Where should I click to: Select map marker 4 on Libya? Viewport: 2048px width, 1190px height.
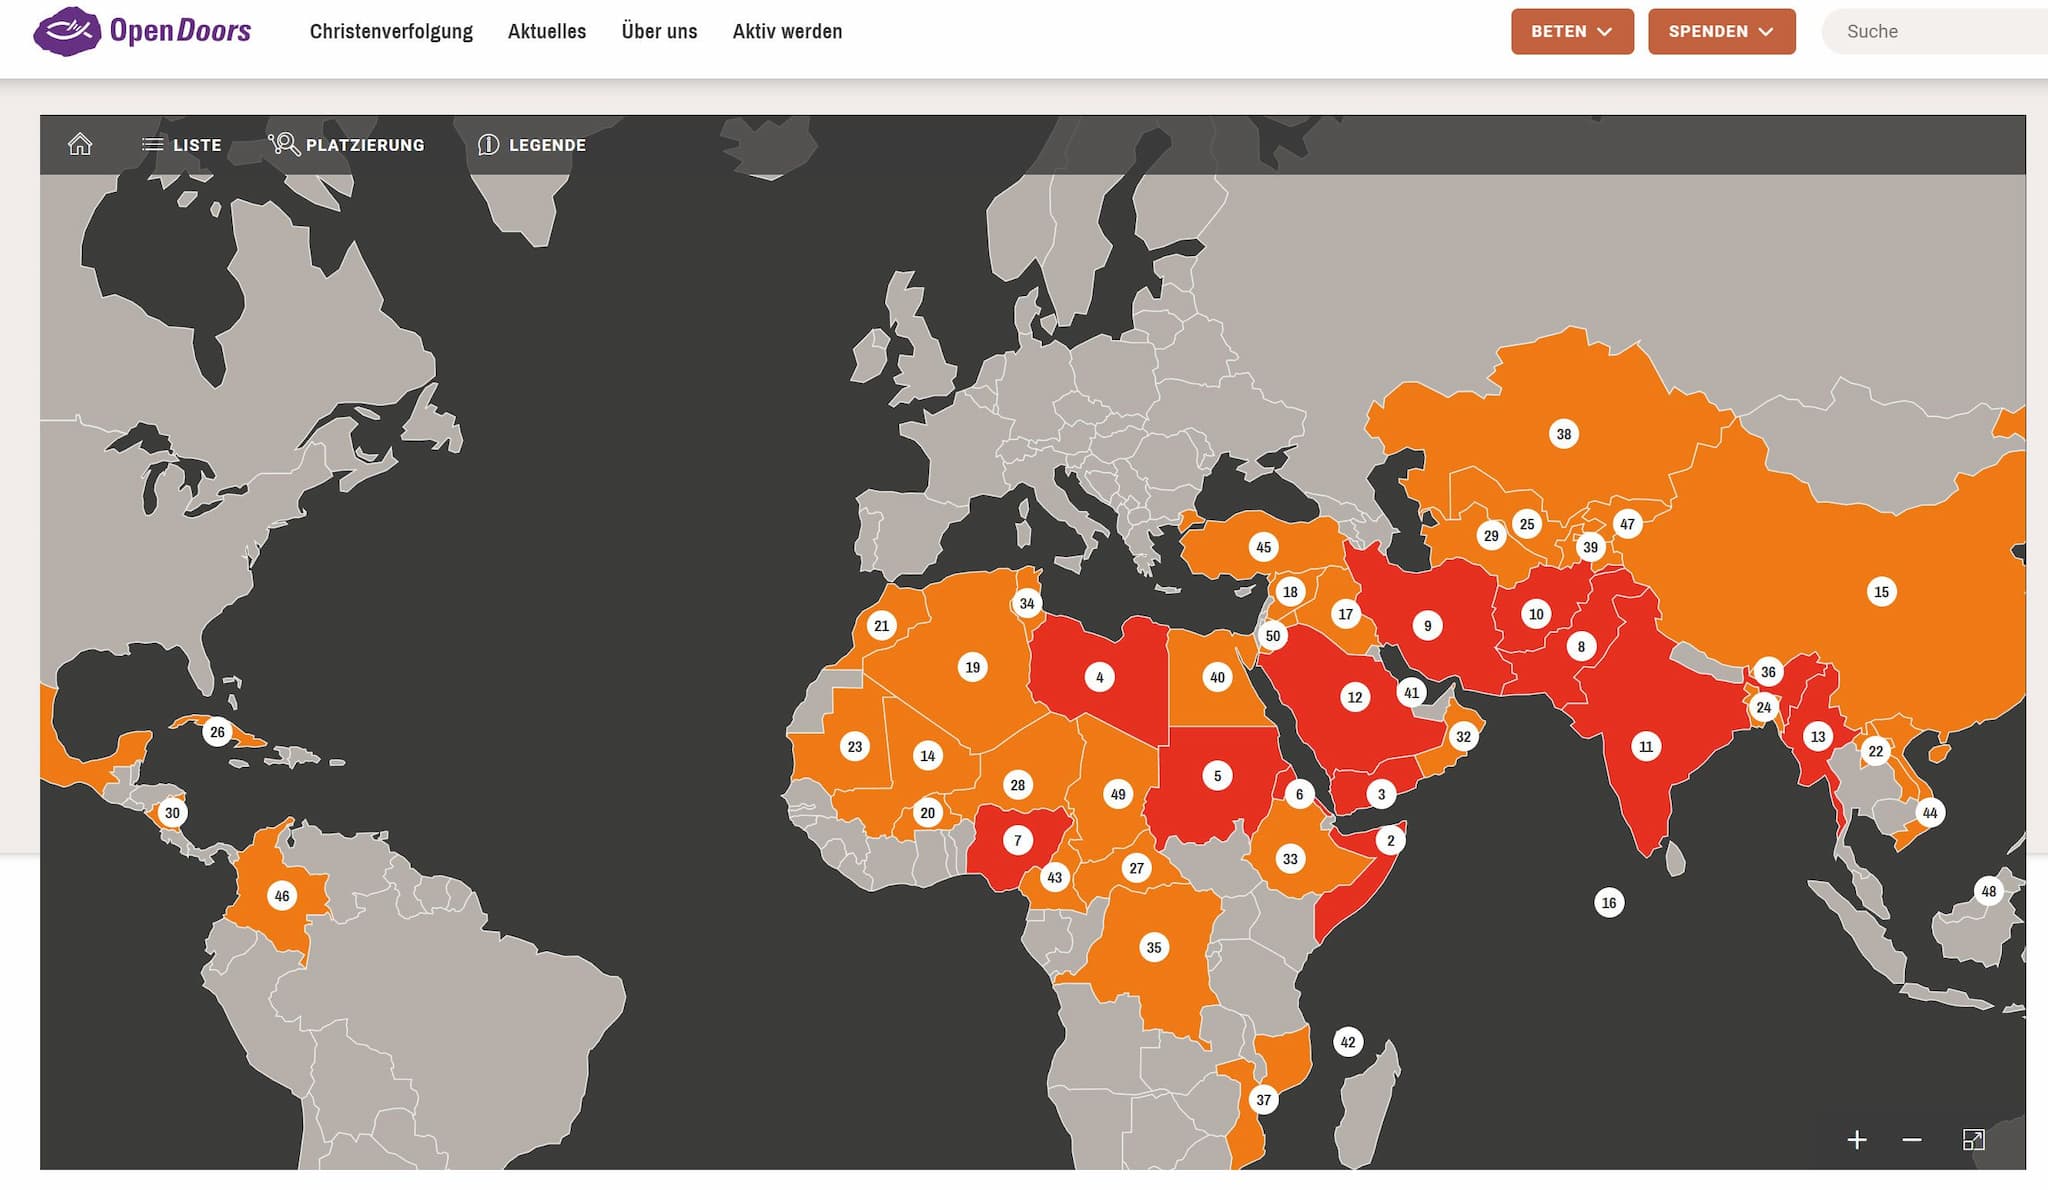[1100, 677]
